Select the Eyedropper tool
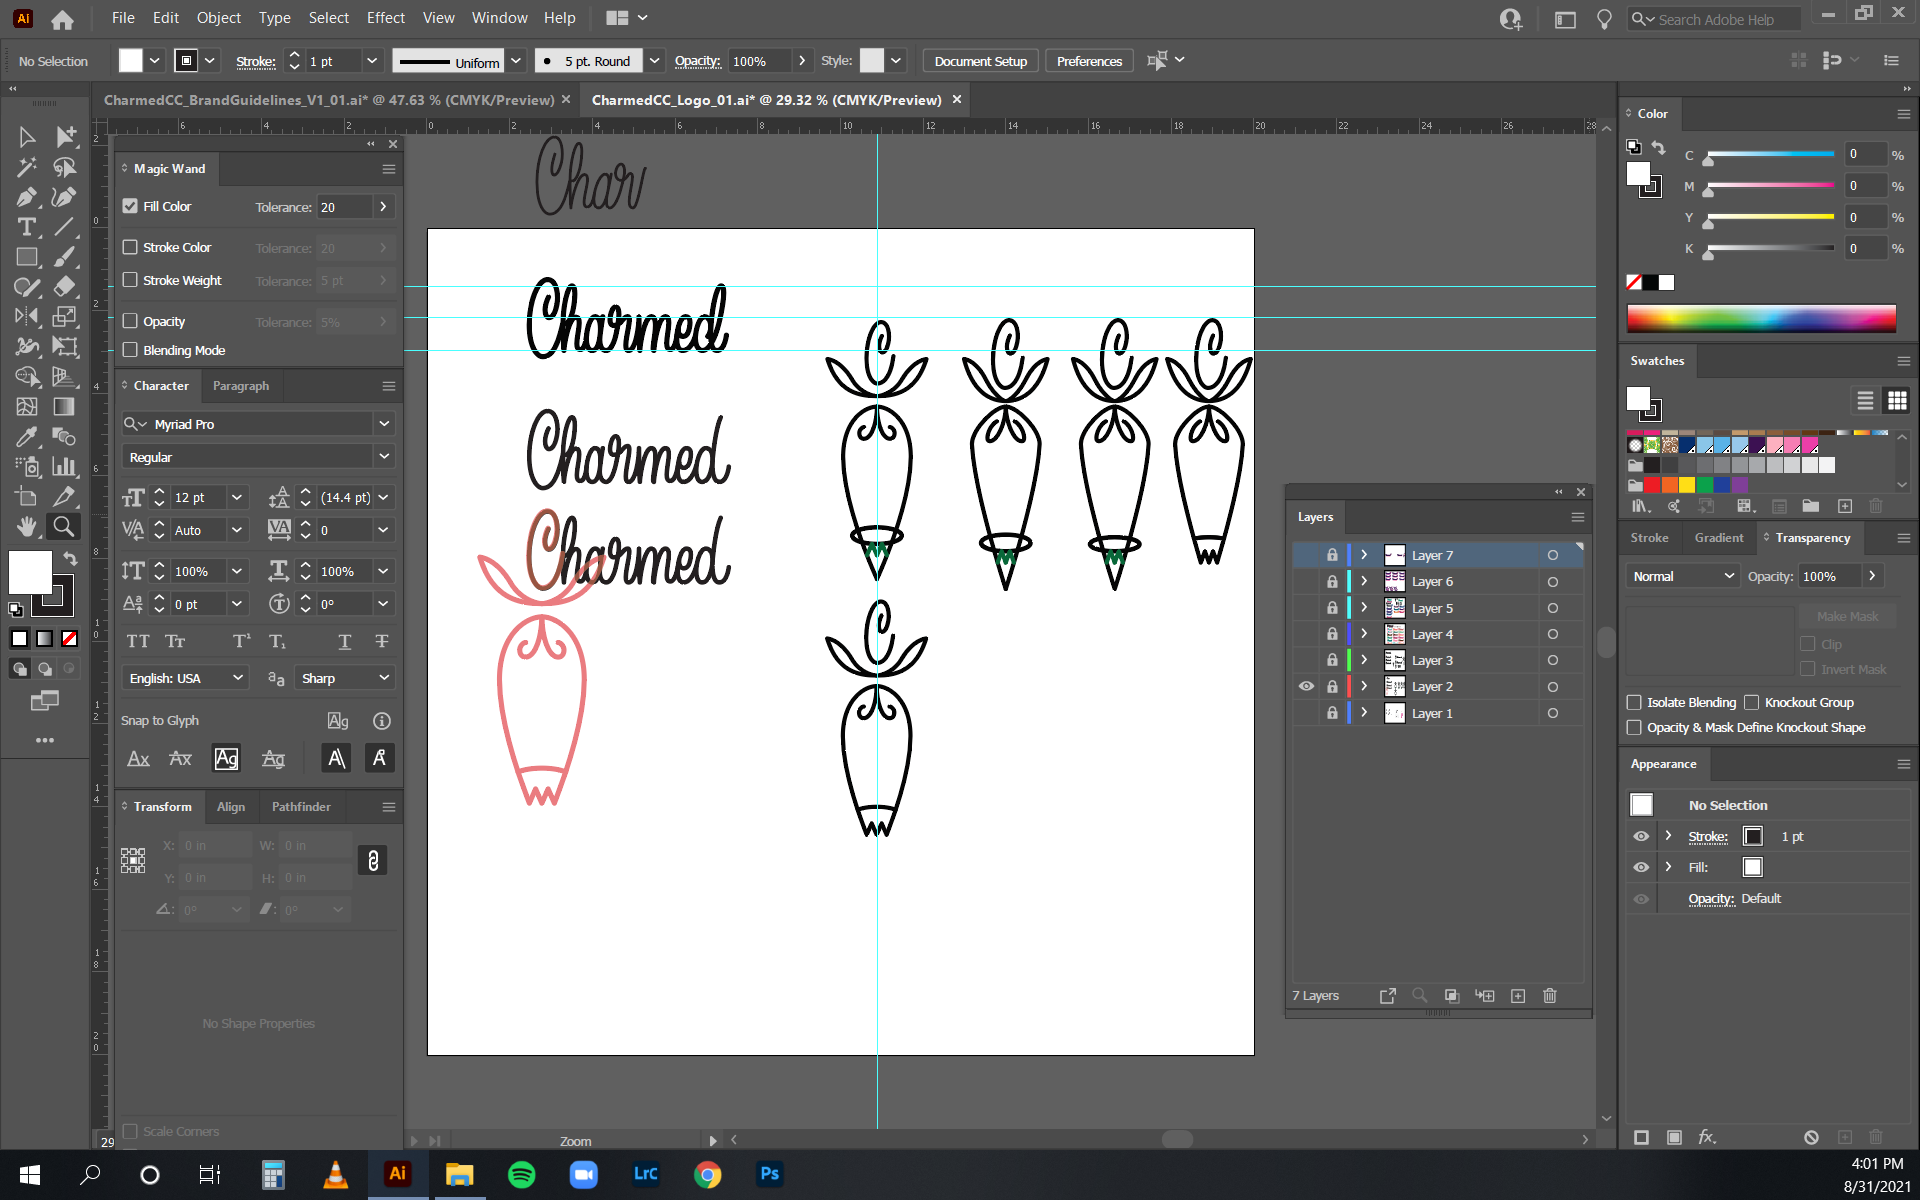Viewport: 1920px width, 1200px height. click(x=27, y=437)
